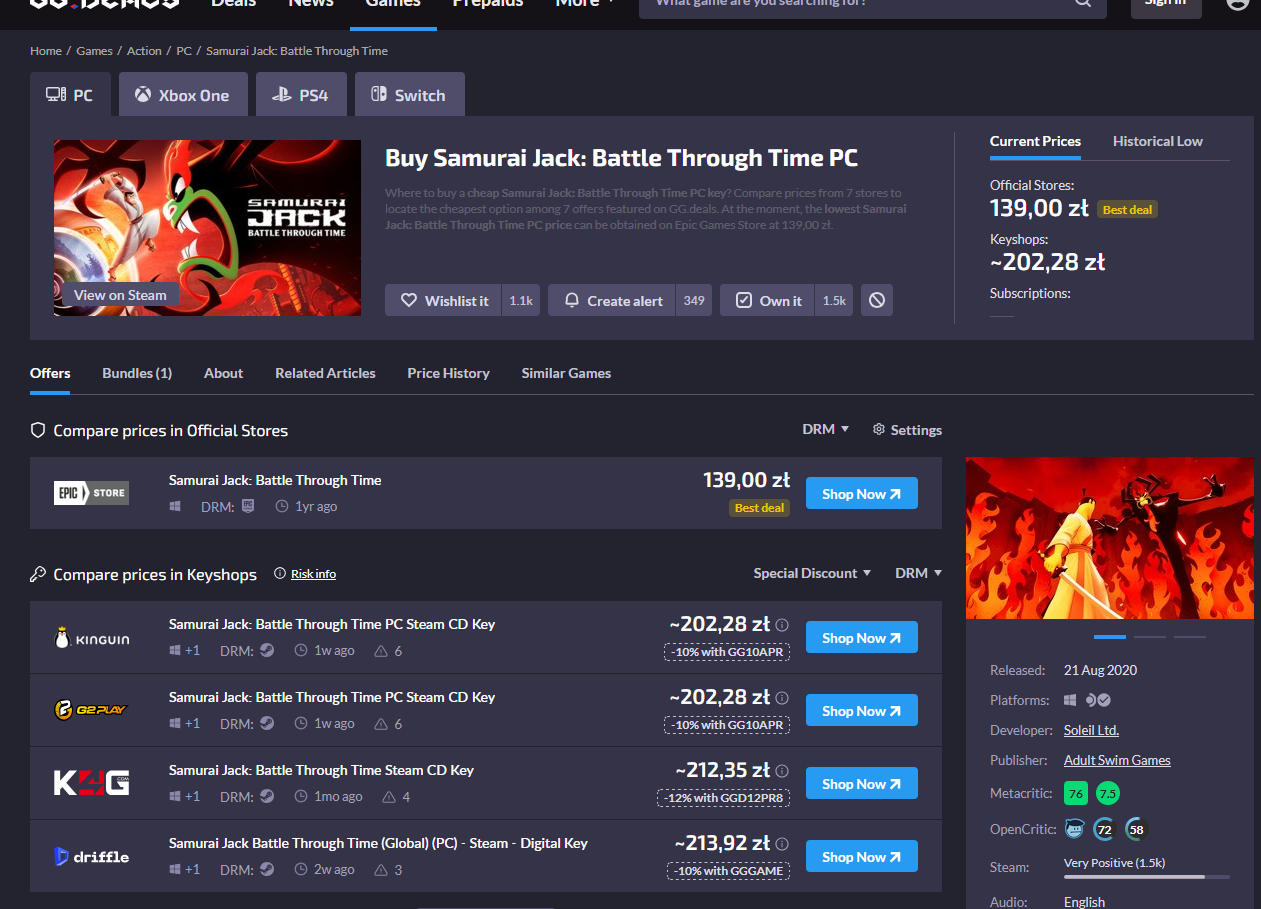Click the user account avatar icon
Screen dimensions: 1261x909
(1237, 3)
